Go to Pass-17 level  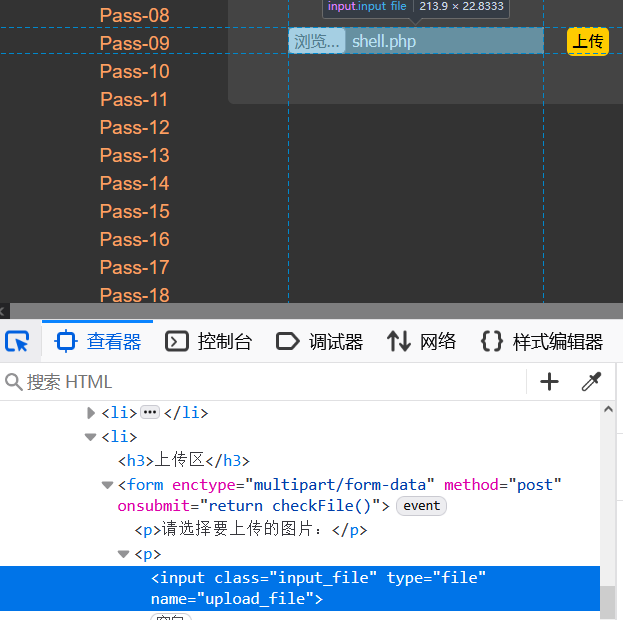[135, 267]
